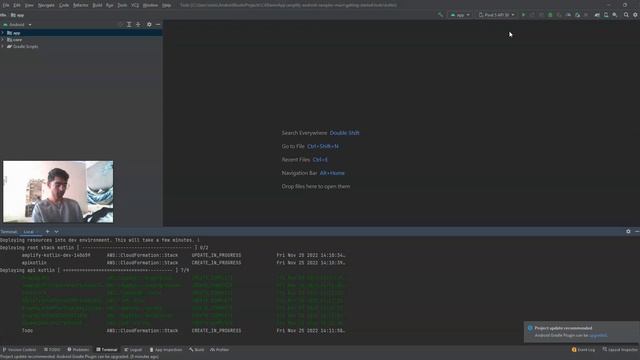Expand the Gradle Scripts node
Image resolution: width=640 pixels, height=360 pixels.
pos(3,47)
